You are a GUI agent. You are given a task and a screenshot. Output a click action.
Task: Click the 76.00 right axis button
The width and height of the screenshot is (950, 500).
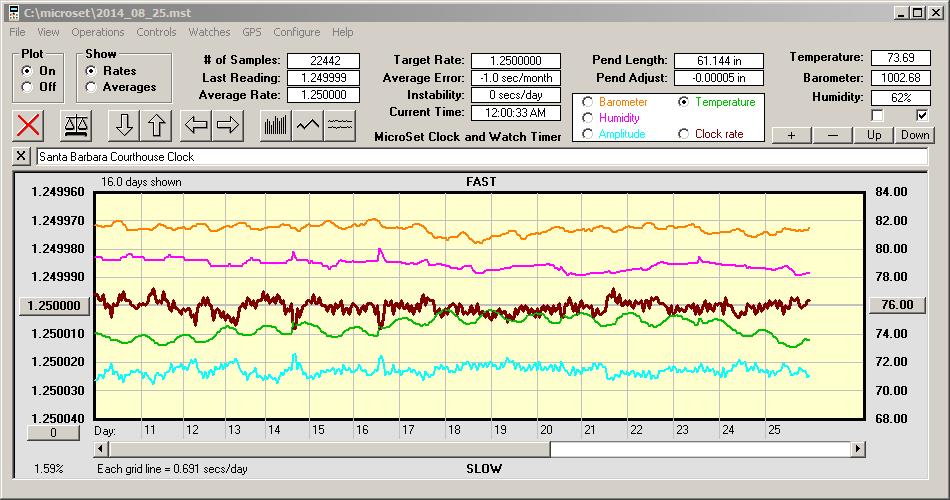[x=897, y=305]
